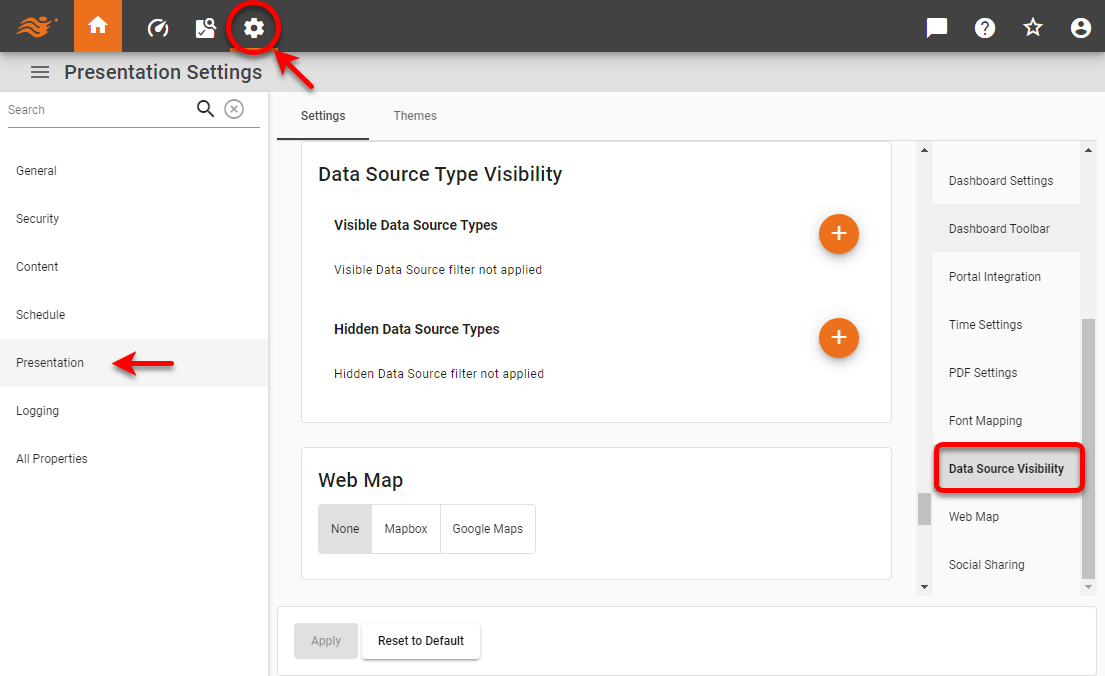Open the favorites star icon
1105x676 pixels.
[x=1033, y=27]
